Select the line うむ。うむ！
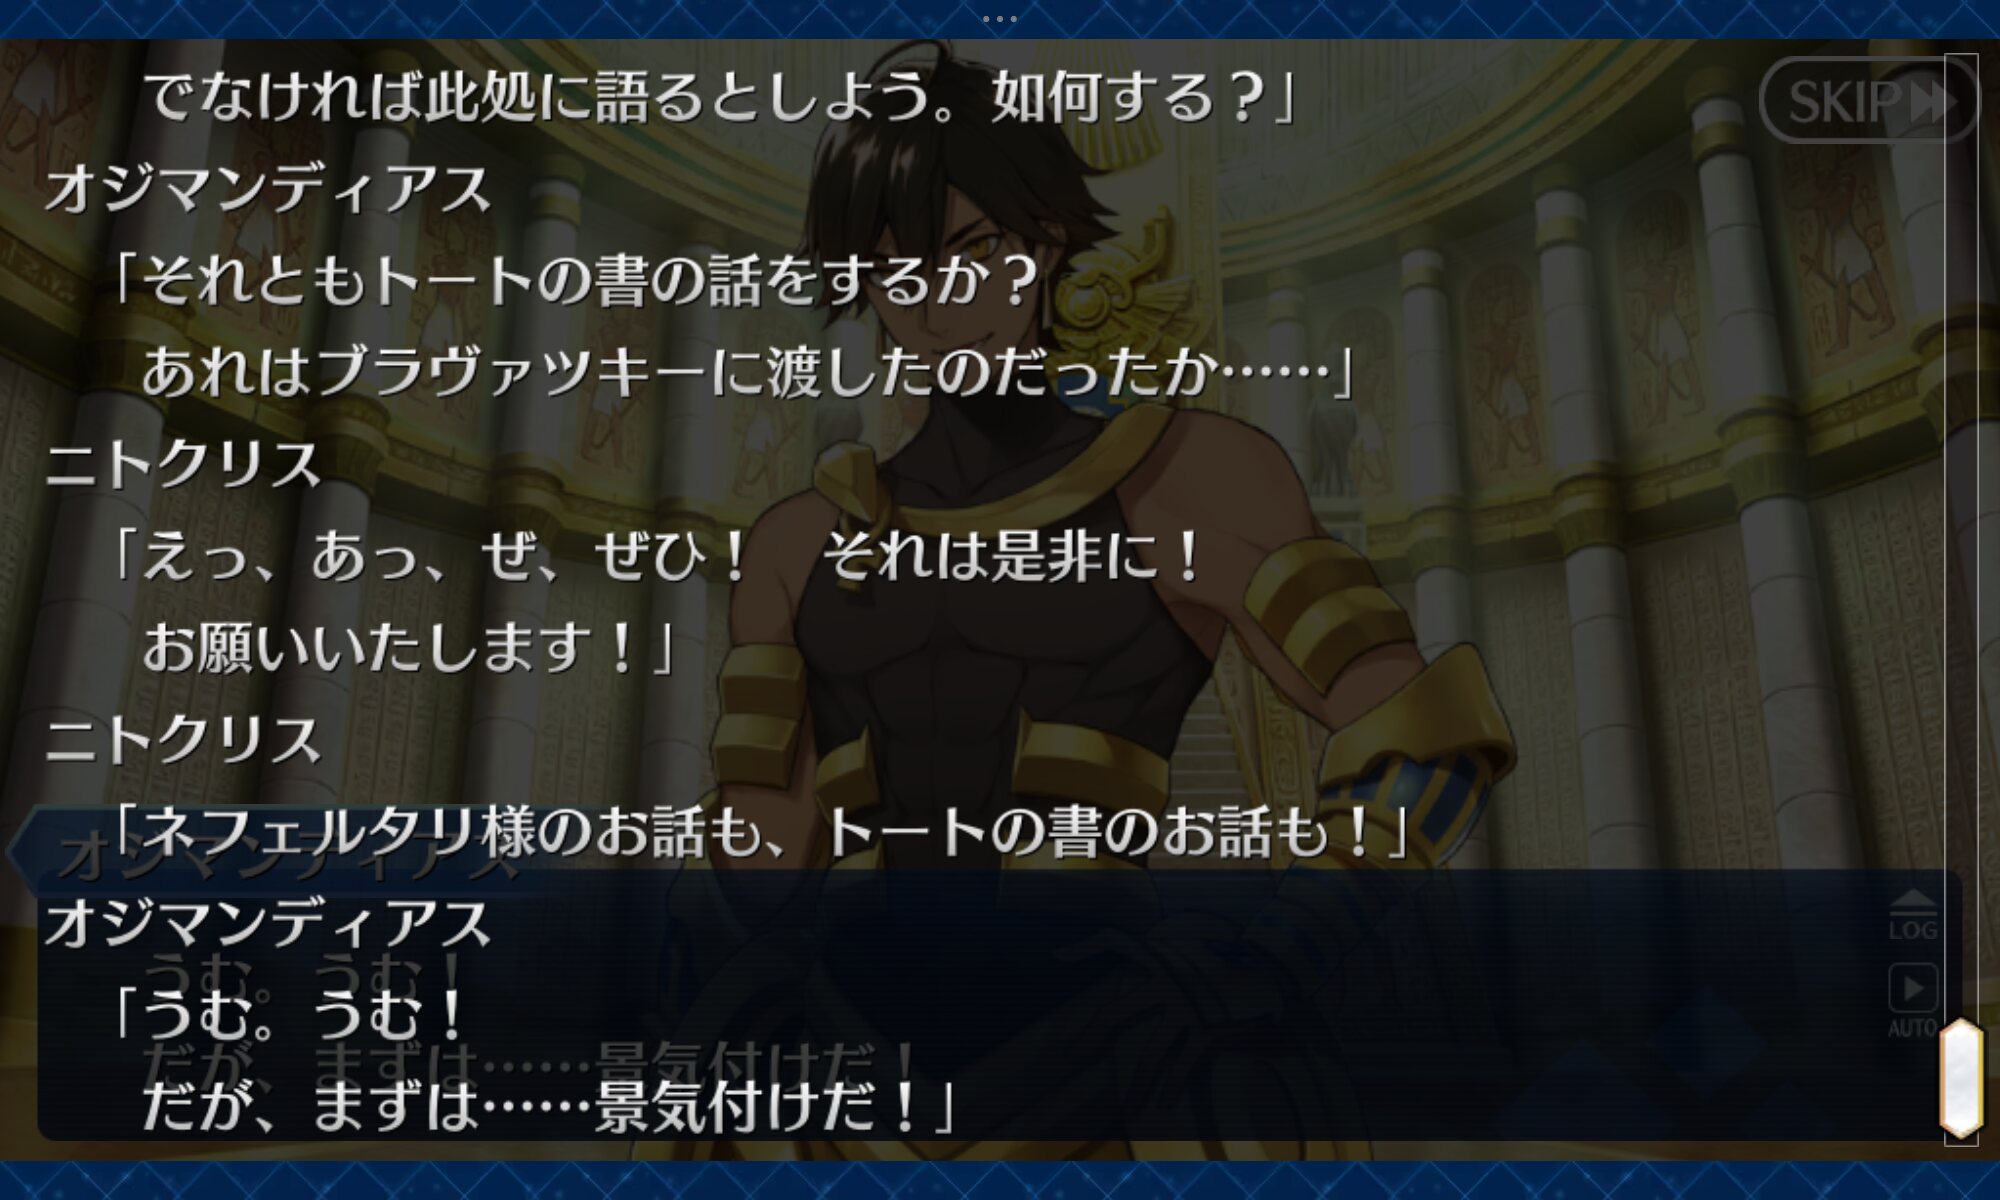 tap(288, 1014)
